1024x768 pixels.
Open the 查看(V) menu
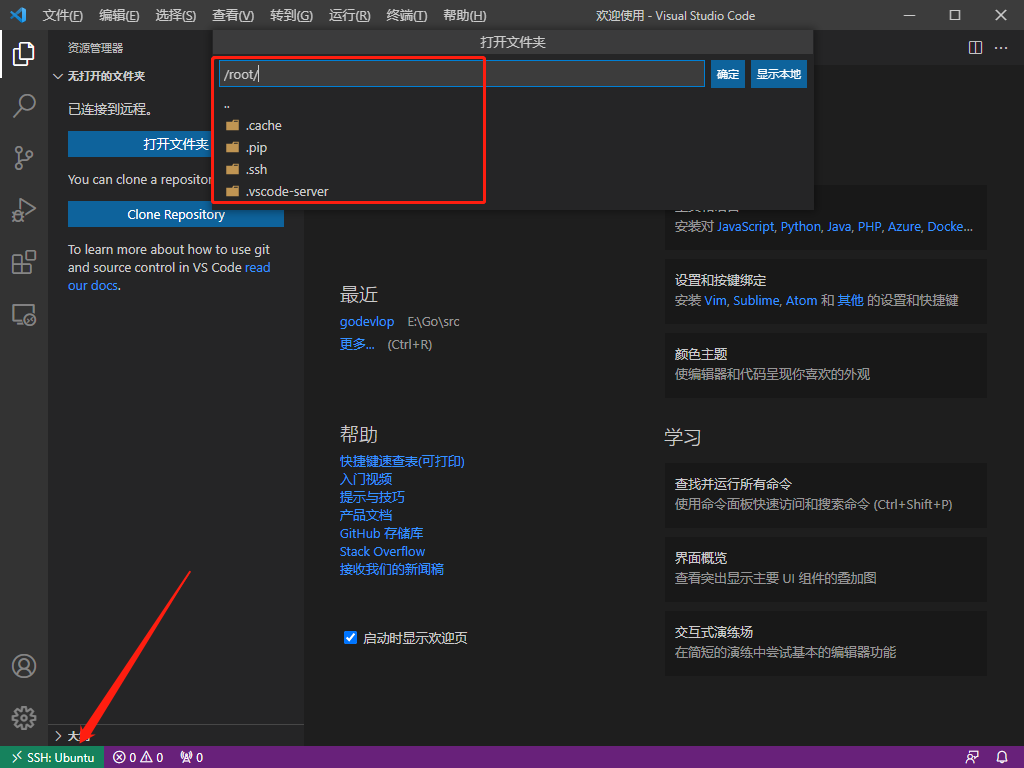pos(233,15)
